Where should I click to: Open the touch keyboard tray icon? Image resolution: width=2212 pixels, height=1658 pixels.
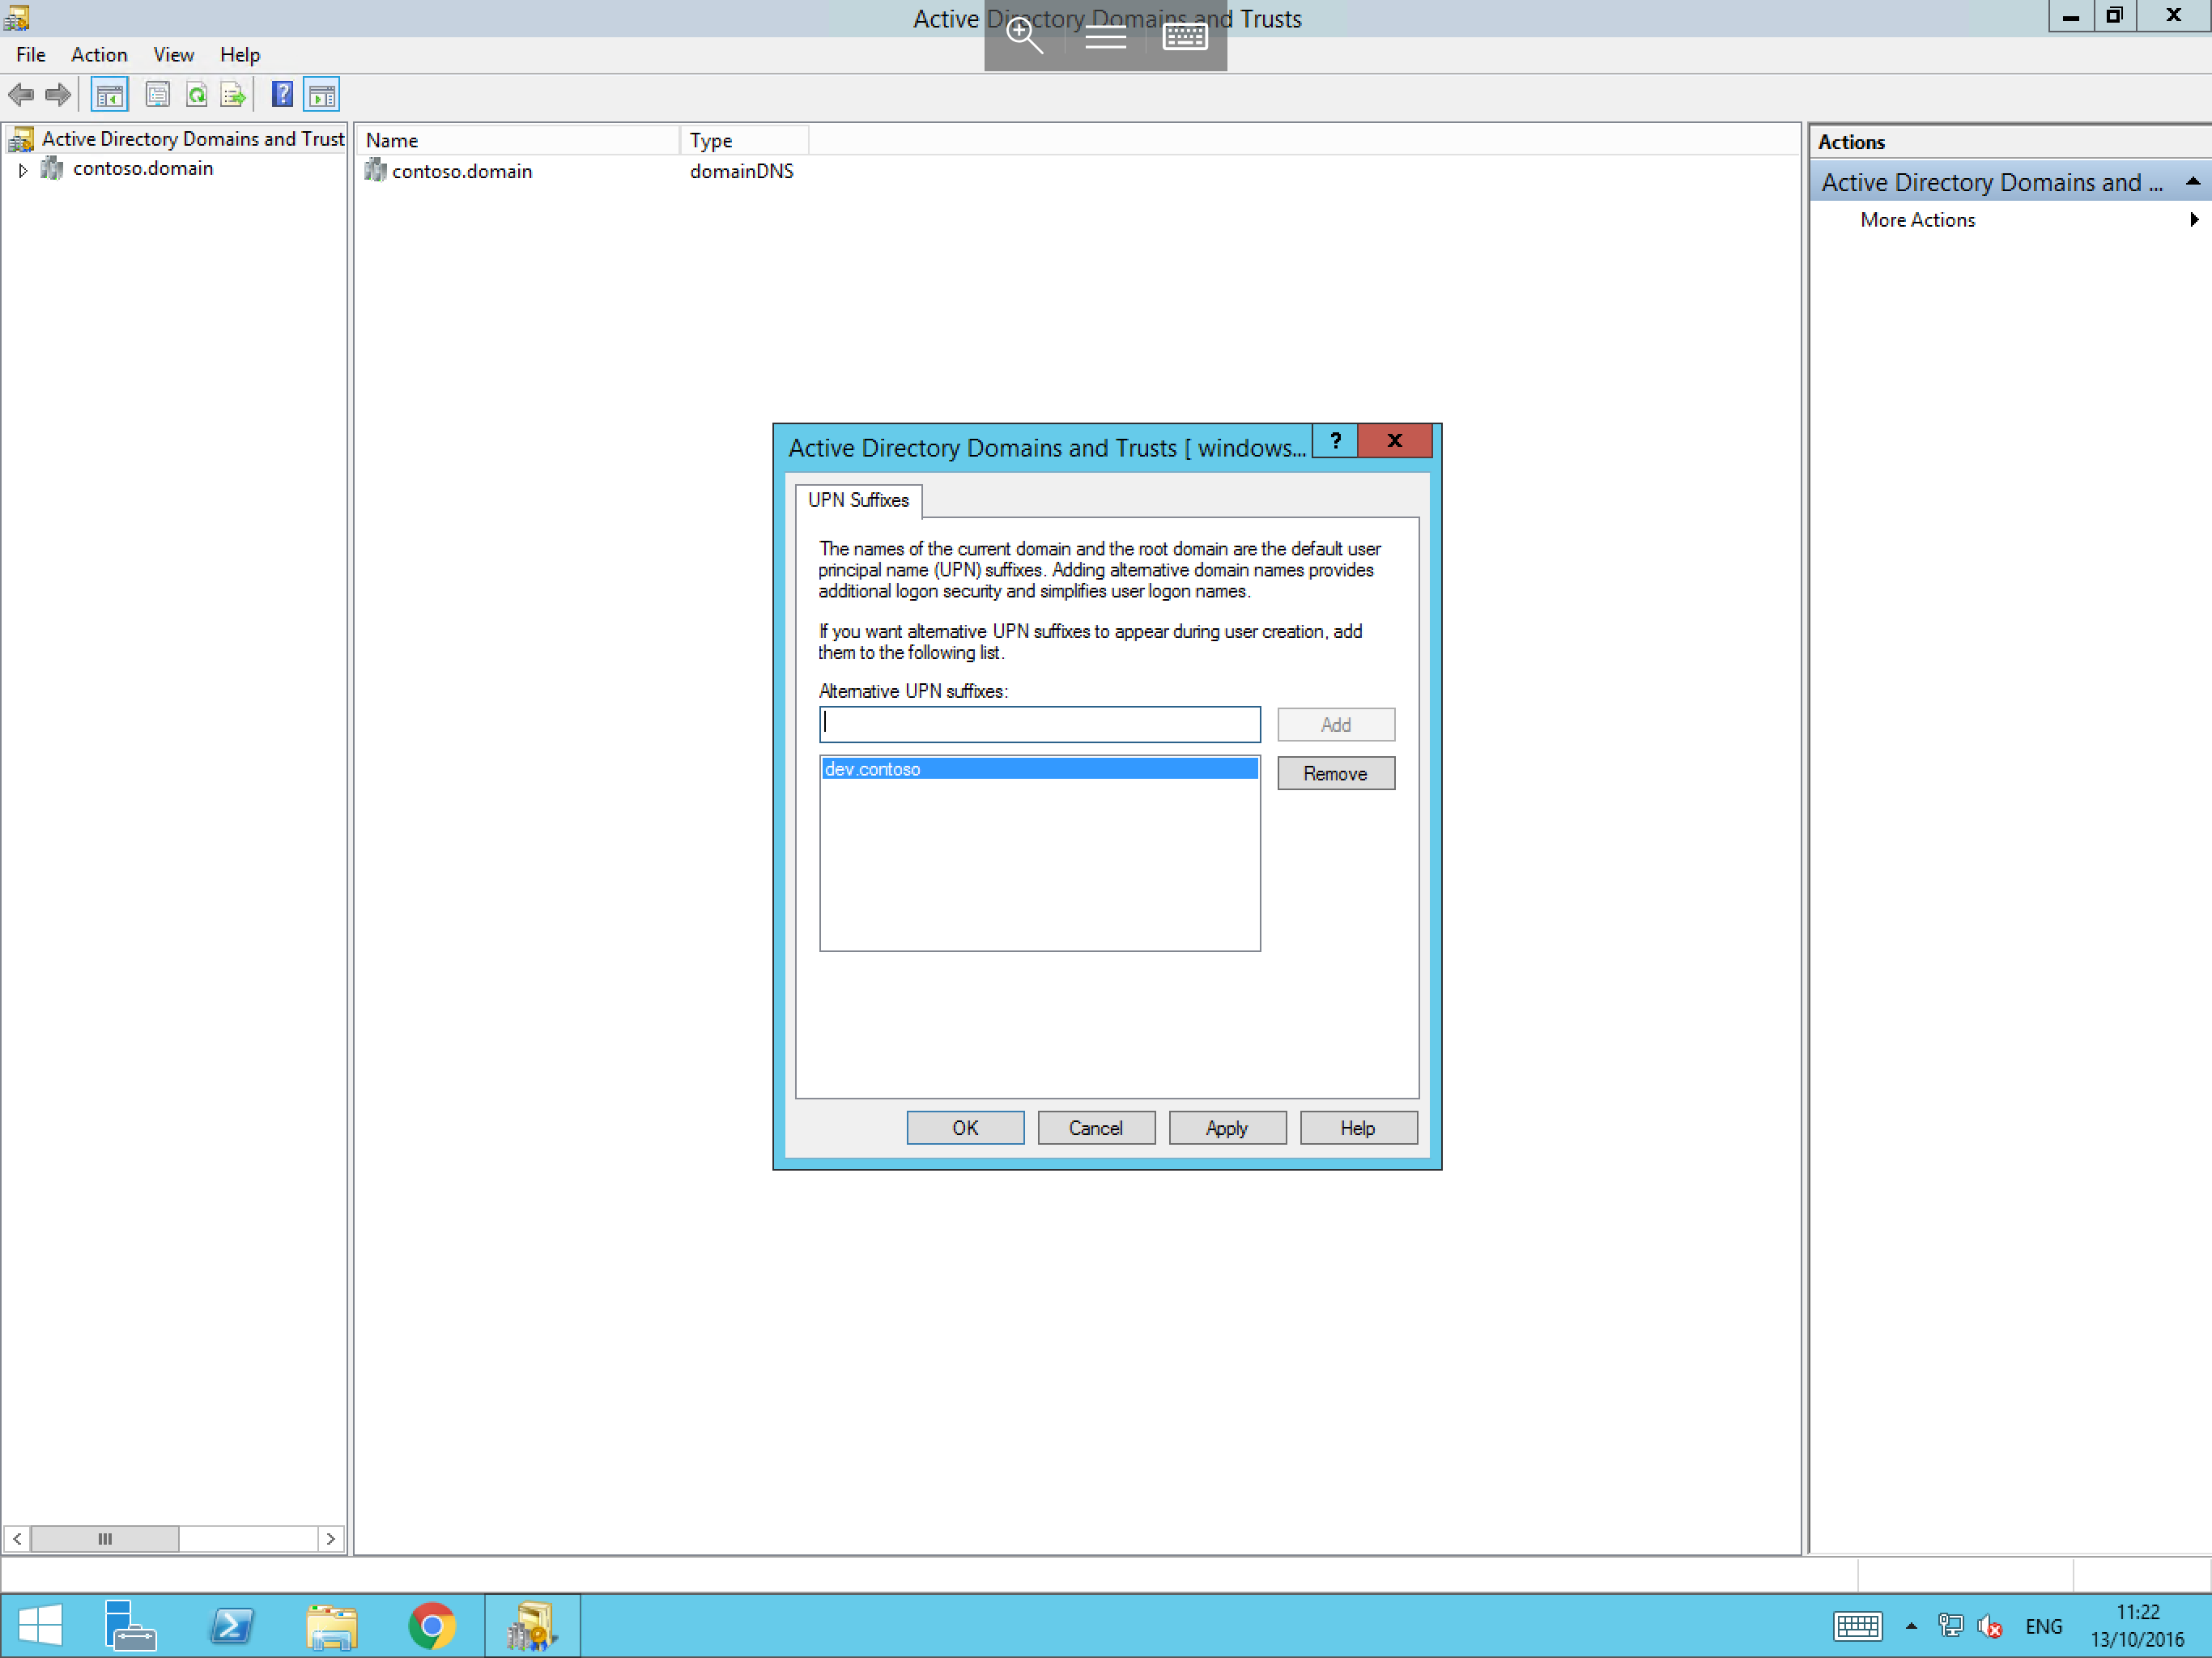tap(1857, 1626)
